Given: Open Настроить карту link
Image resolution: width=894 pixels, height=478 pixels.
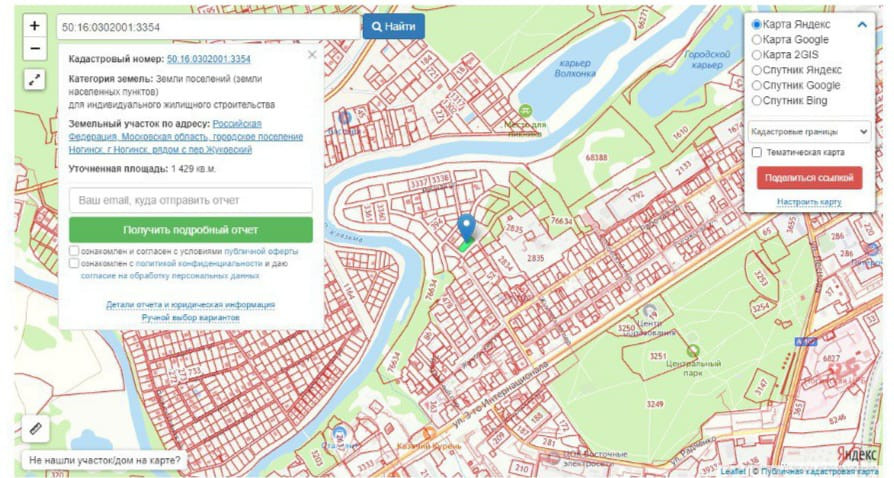Looking at the screenshot, I should click(810, 202).
